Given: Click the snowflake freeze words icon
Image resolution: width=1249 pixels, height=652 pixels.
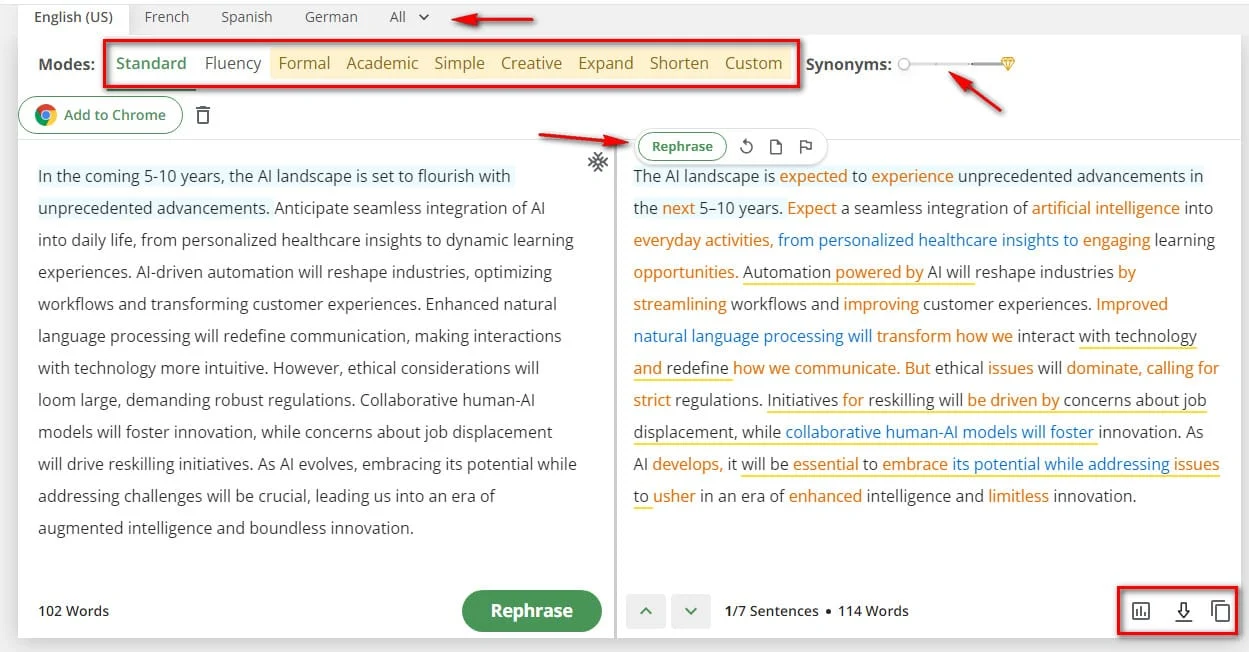Looking at the screenshot, I should tap(597, 162).
